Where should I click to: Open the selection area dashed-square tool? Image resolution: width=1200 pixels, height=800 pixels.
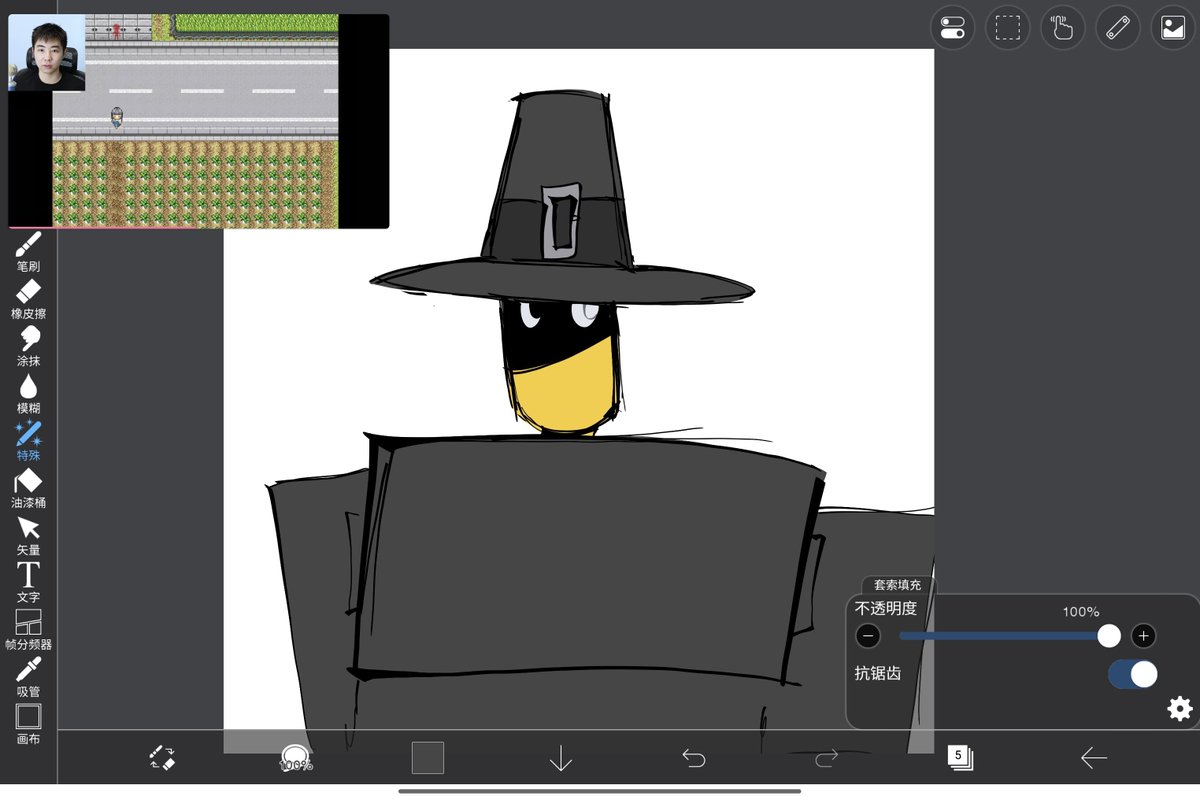tap(1007, 28)
